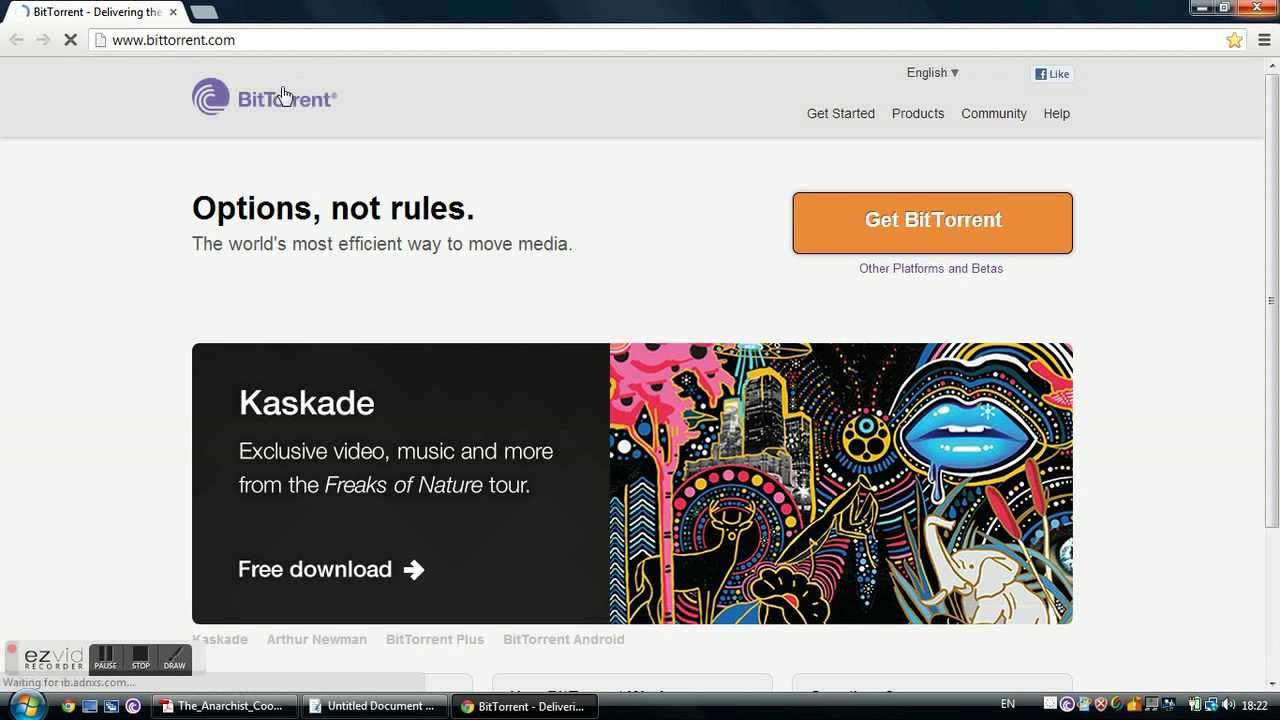The width and height of the screenshot is (1280, 720).
Task: Click the Kaskade banner heading
Action: point(307,403)
